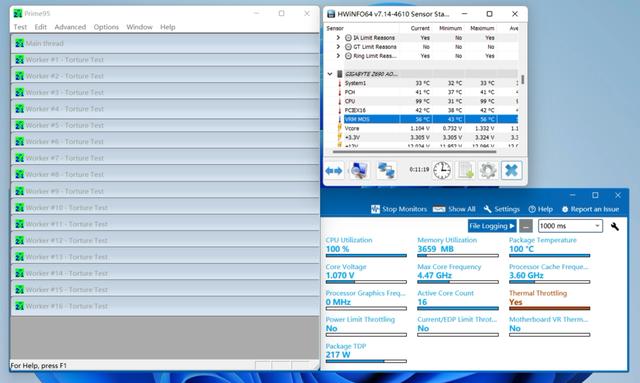
Task: Click the CPU Utilization progress bar
Action: coord(366,256)
